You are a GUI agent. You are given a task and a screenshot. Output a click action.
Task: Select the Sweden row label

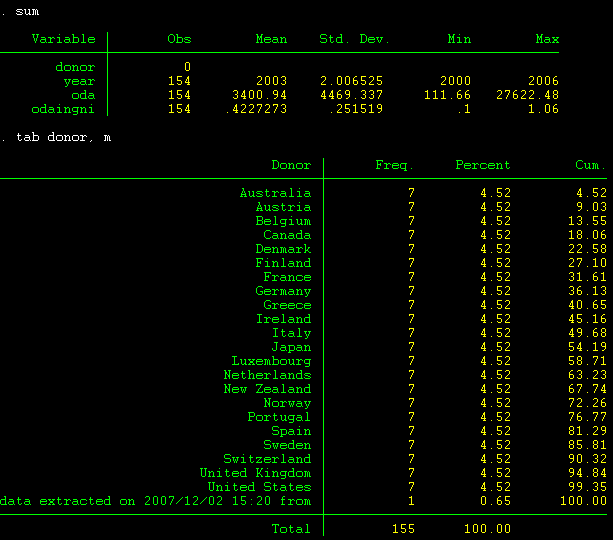(287, 445)
